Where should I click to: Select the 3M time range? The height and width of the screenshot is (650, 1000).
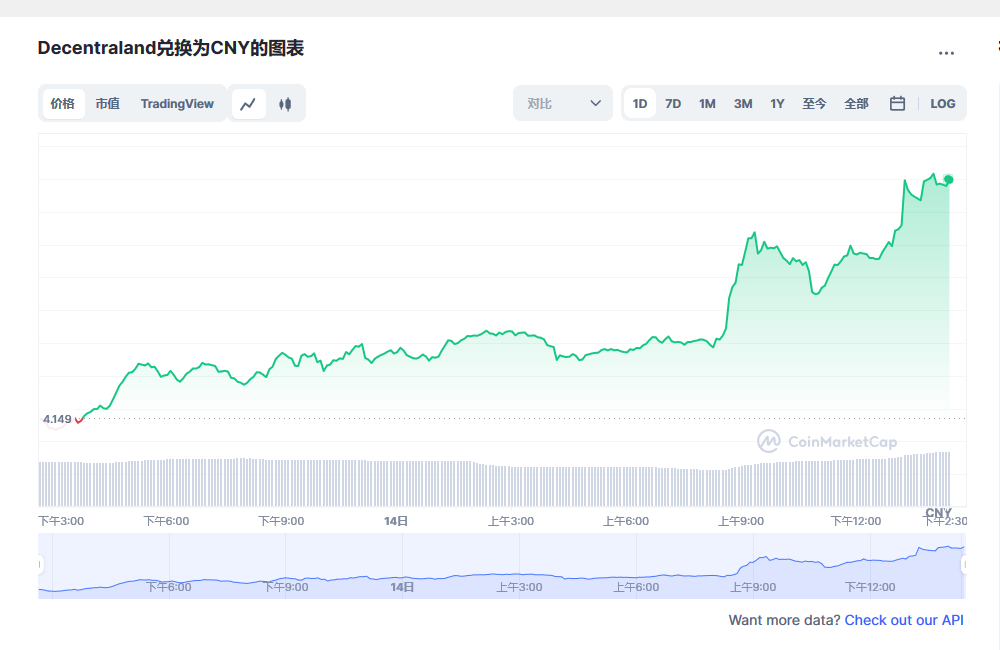(743, 103)
